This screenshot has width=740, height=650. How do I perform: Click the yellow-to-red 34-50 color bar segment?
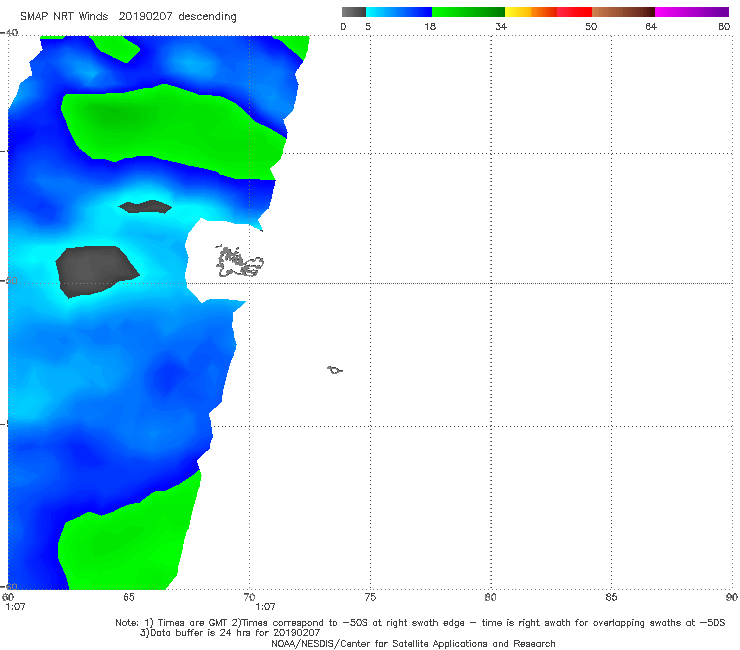[548, 12]
